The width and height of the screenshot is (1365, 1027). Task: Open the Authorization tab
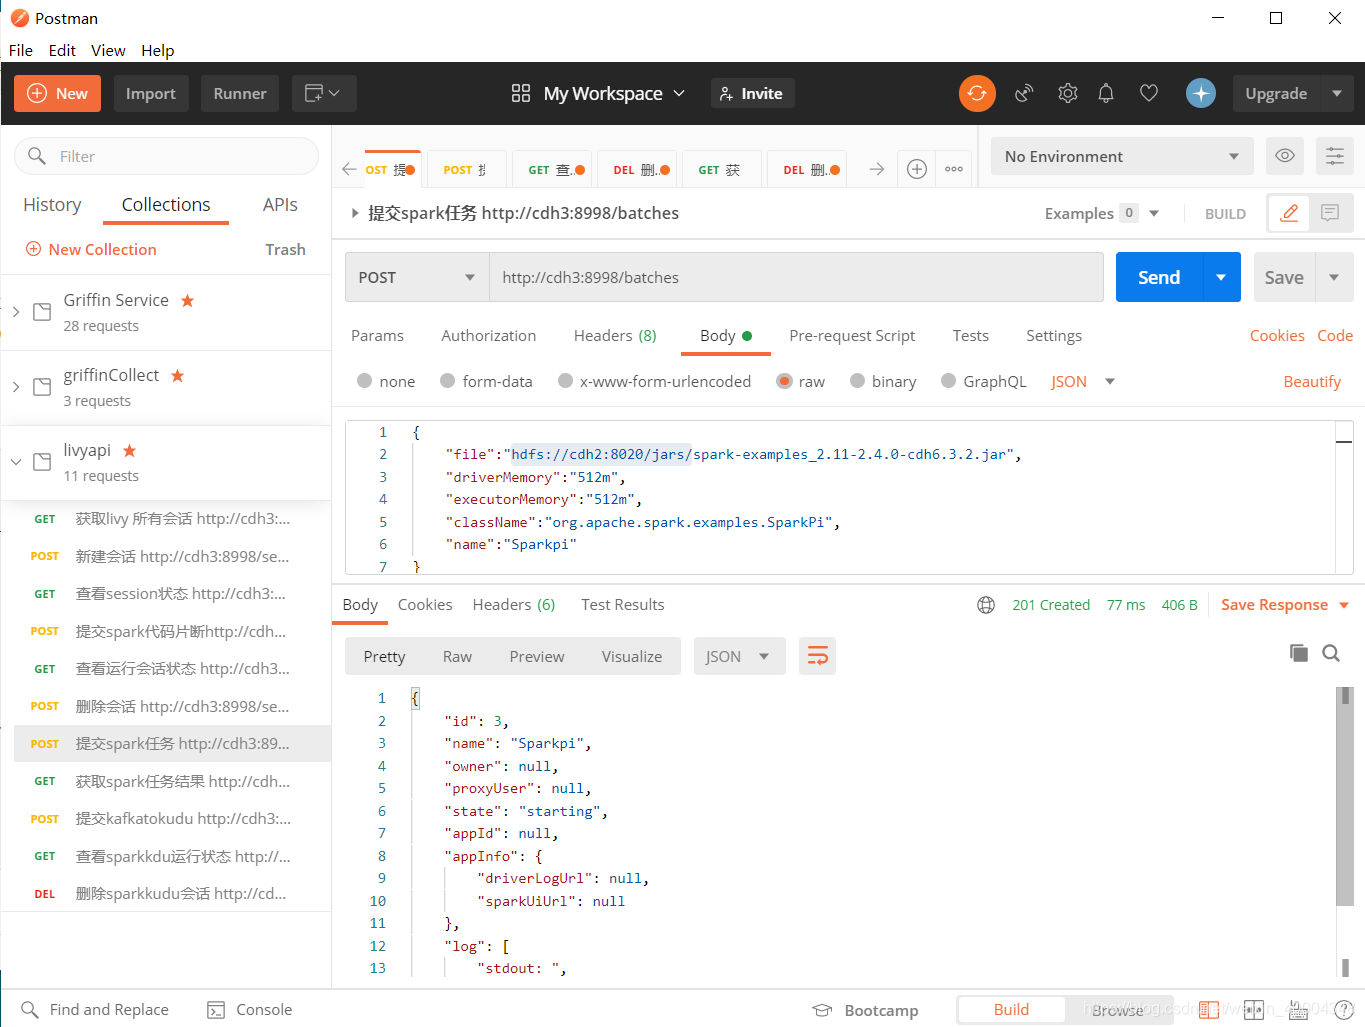[489, 336]
